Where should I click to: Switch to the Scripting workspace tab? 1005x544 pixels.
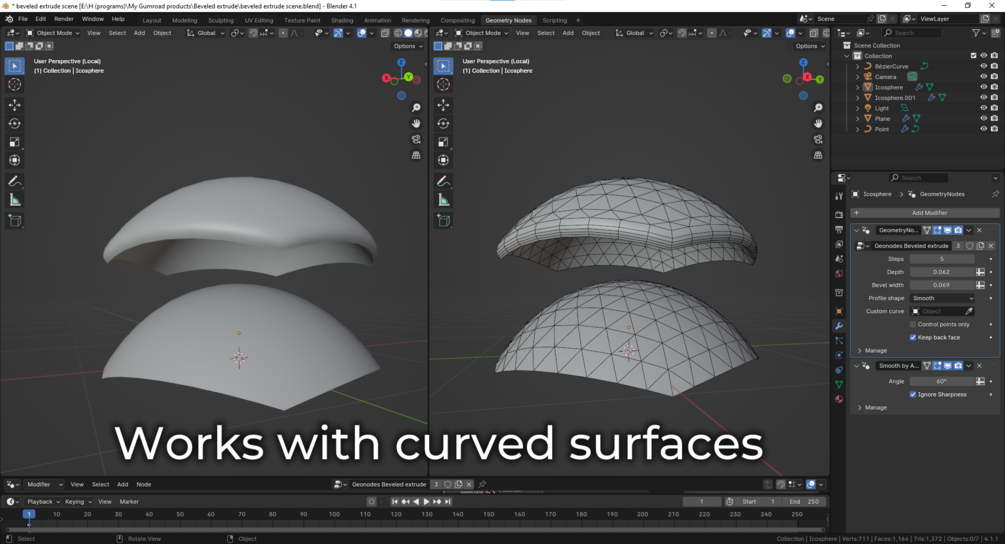point(554,21)
